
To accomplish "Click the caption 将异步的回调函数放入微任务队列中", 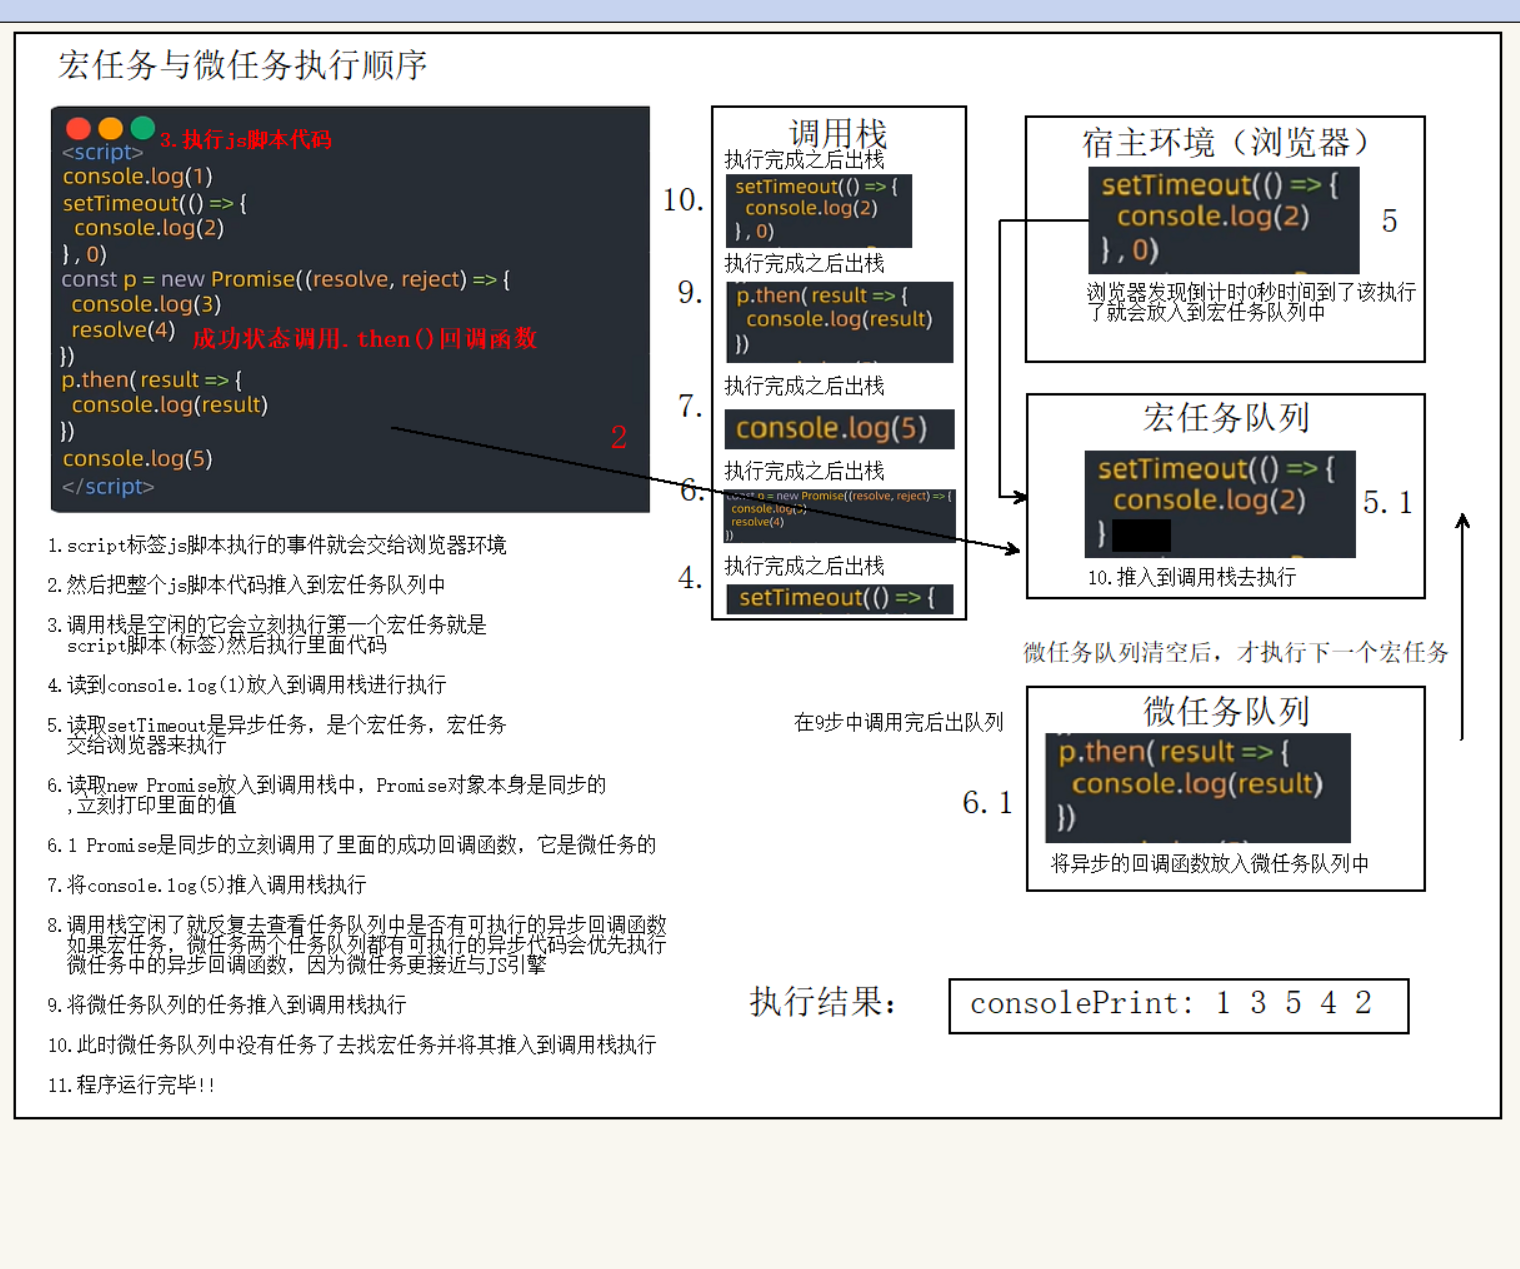I will click(x=1209, y=864).
